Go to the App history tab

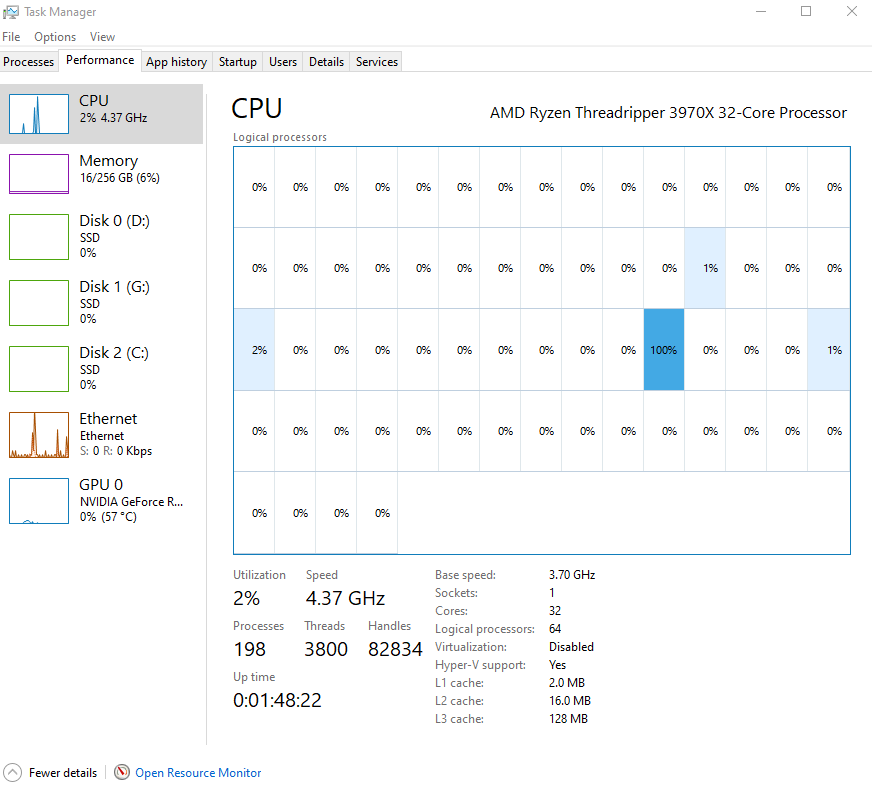[x=176, y=62]
